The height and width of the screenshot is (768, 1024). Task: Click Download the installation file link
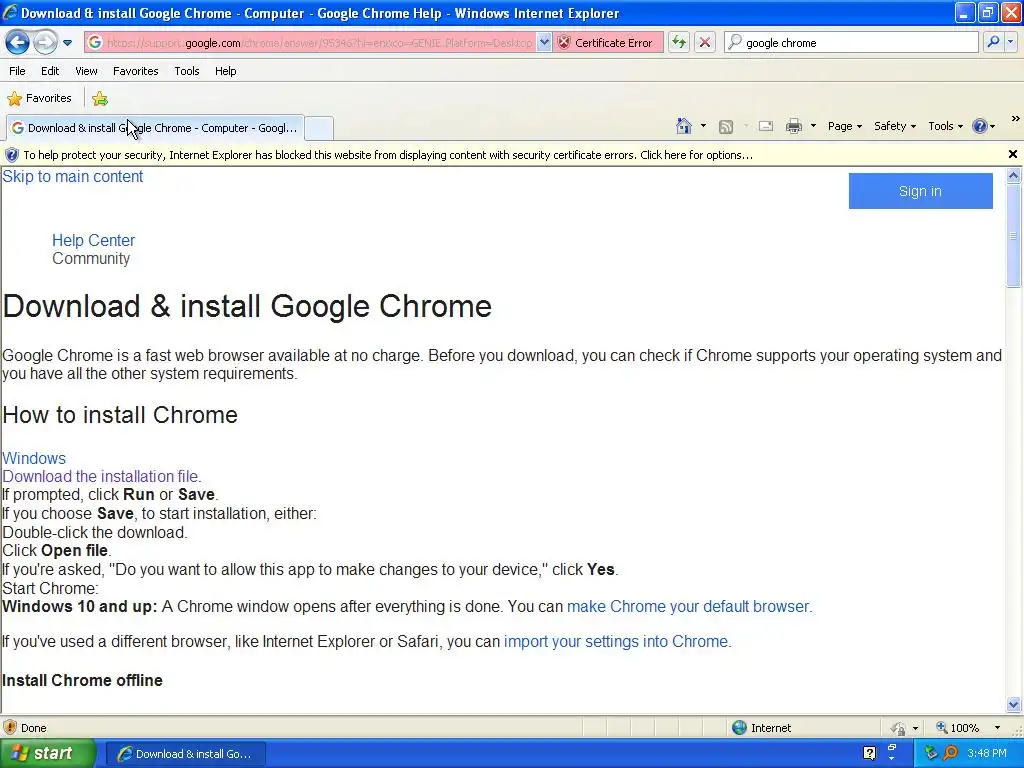[x=101, y=477]
